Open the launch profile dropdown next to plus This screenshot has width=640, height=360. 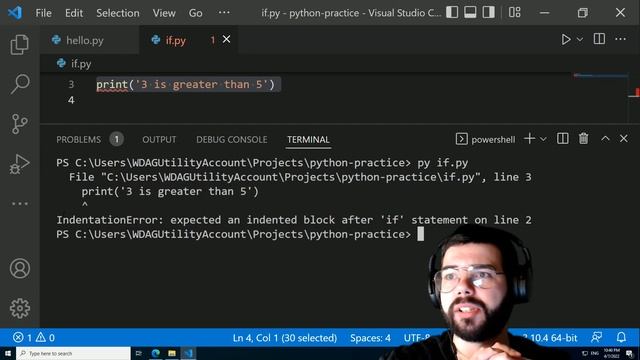(x=543, y=139)
